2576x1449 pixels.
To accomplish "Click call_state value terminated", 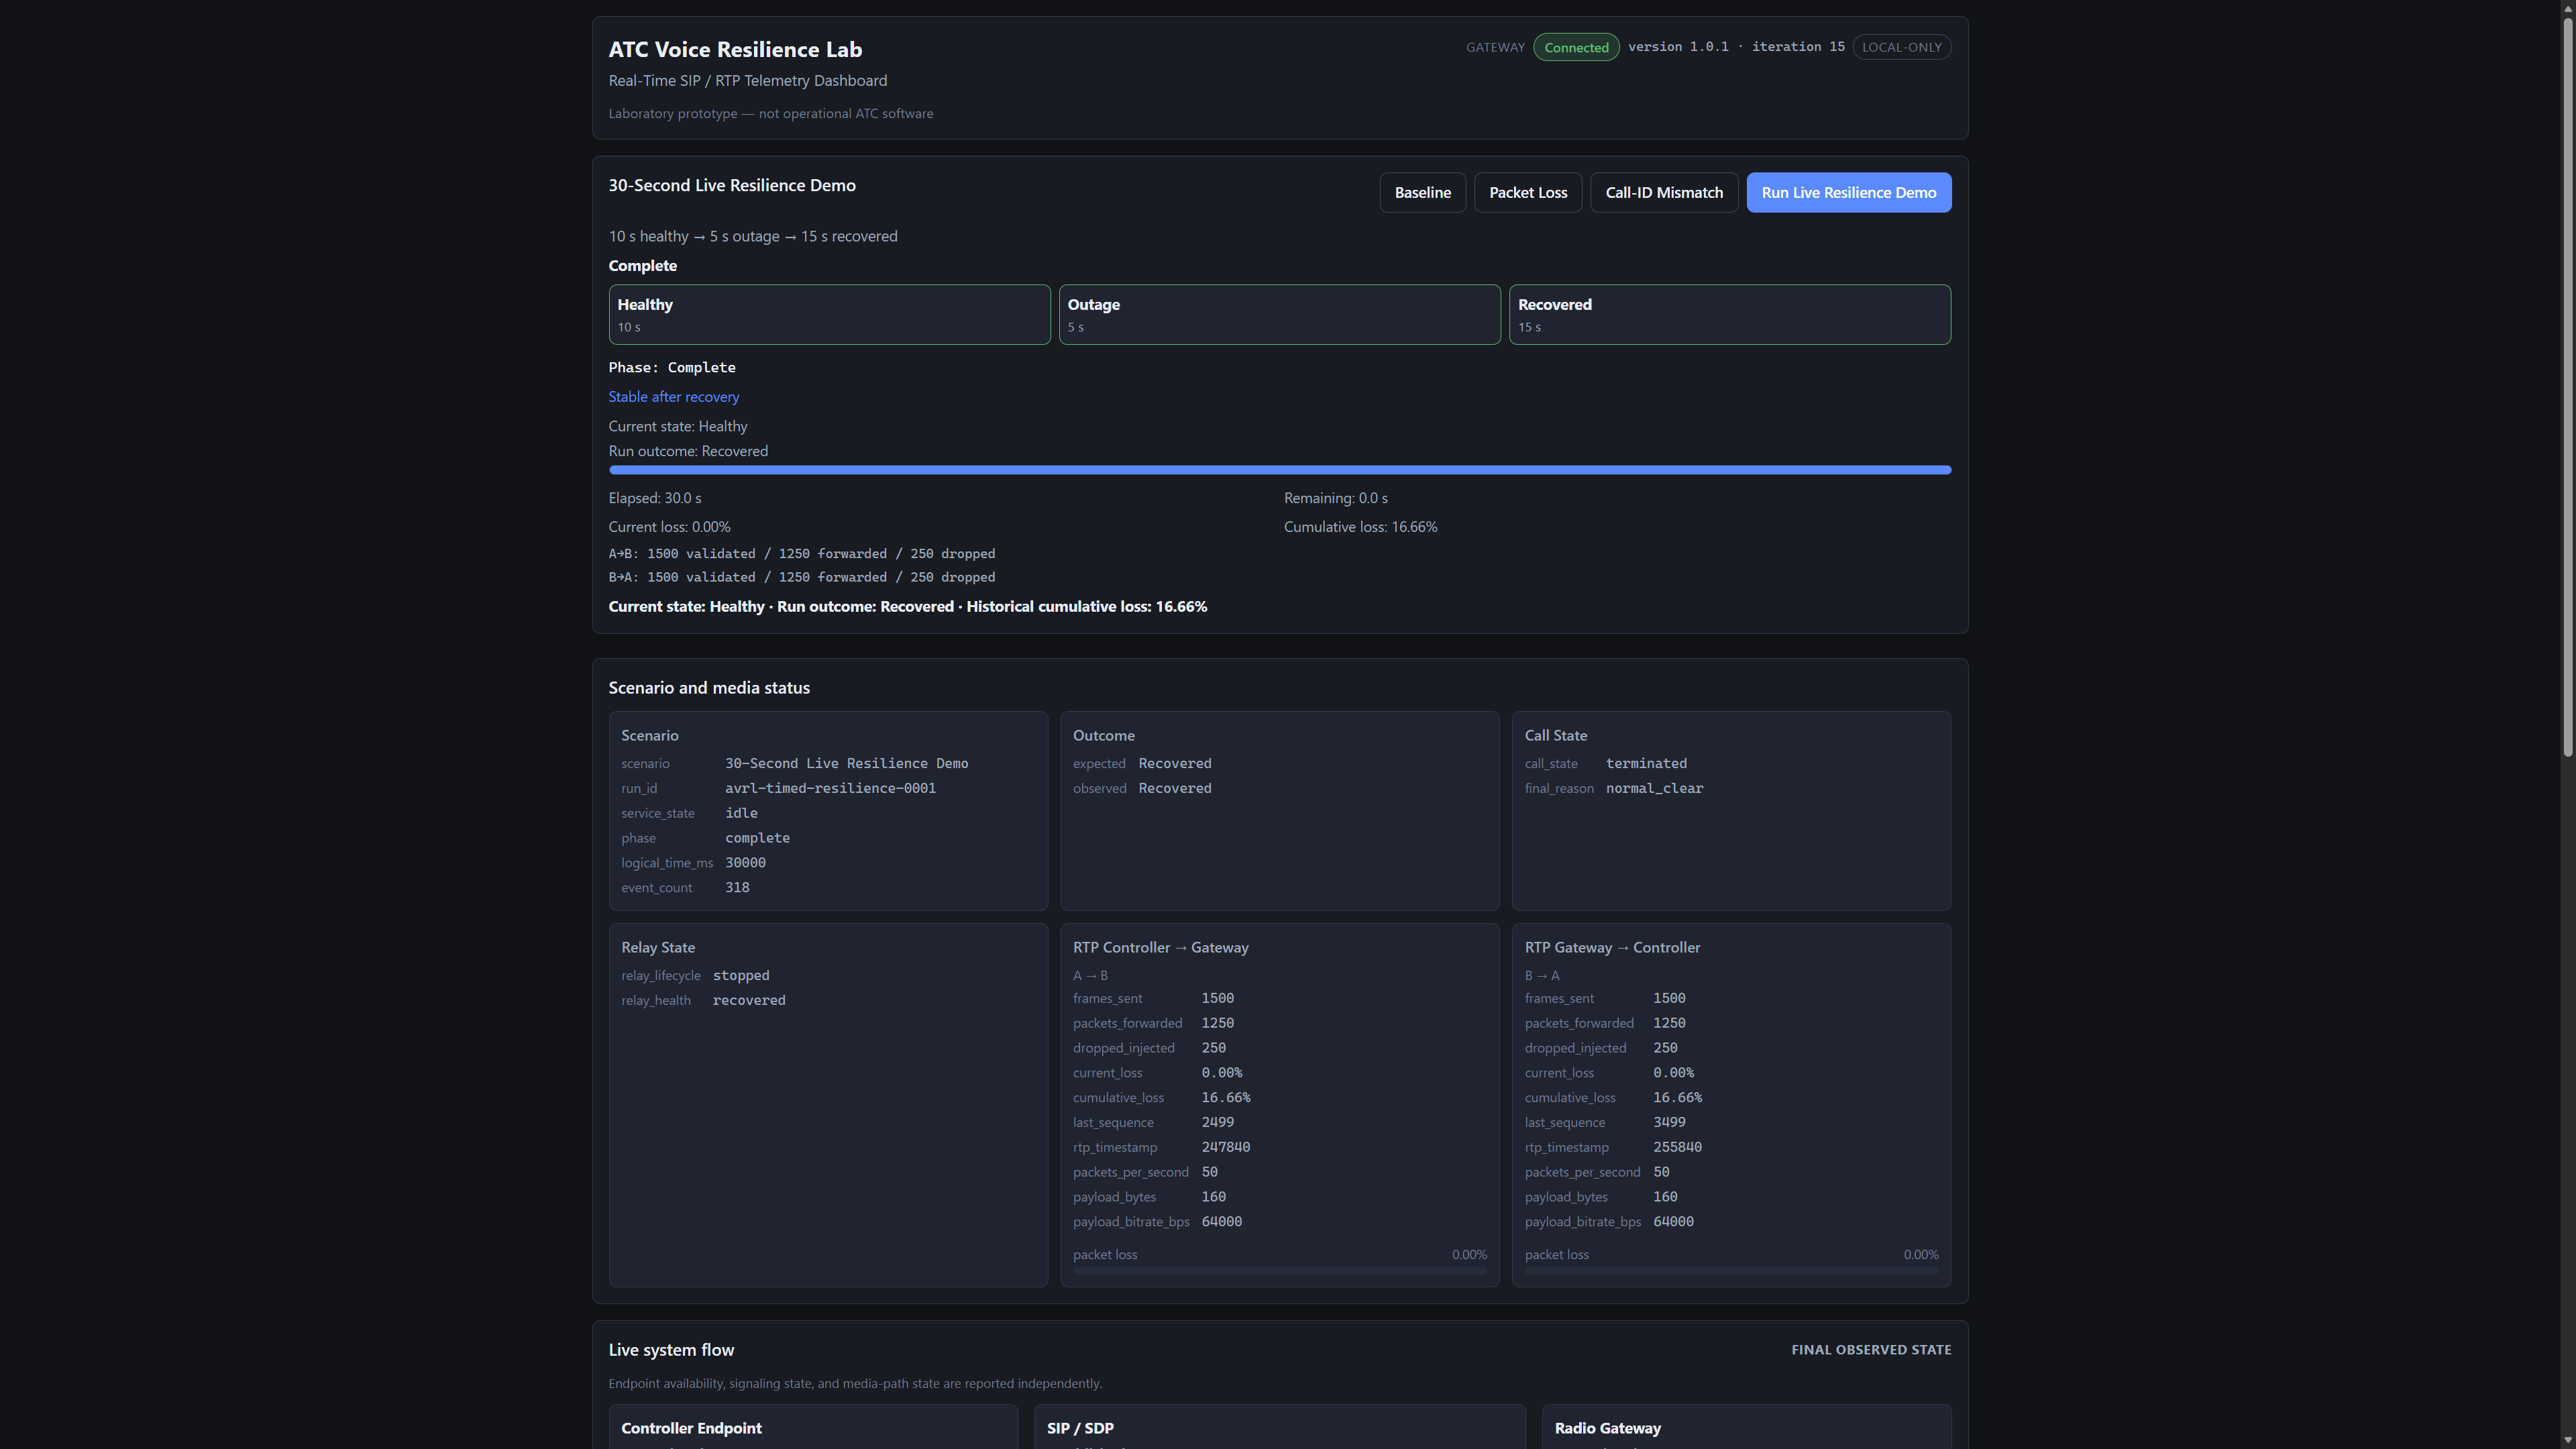I will tap(1646, 763).
